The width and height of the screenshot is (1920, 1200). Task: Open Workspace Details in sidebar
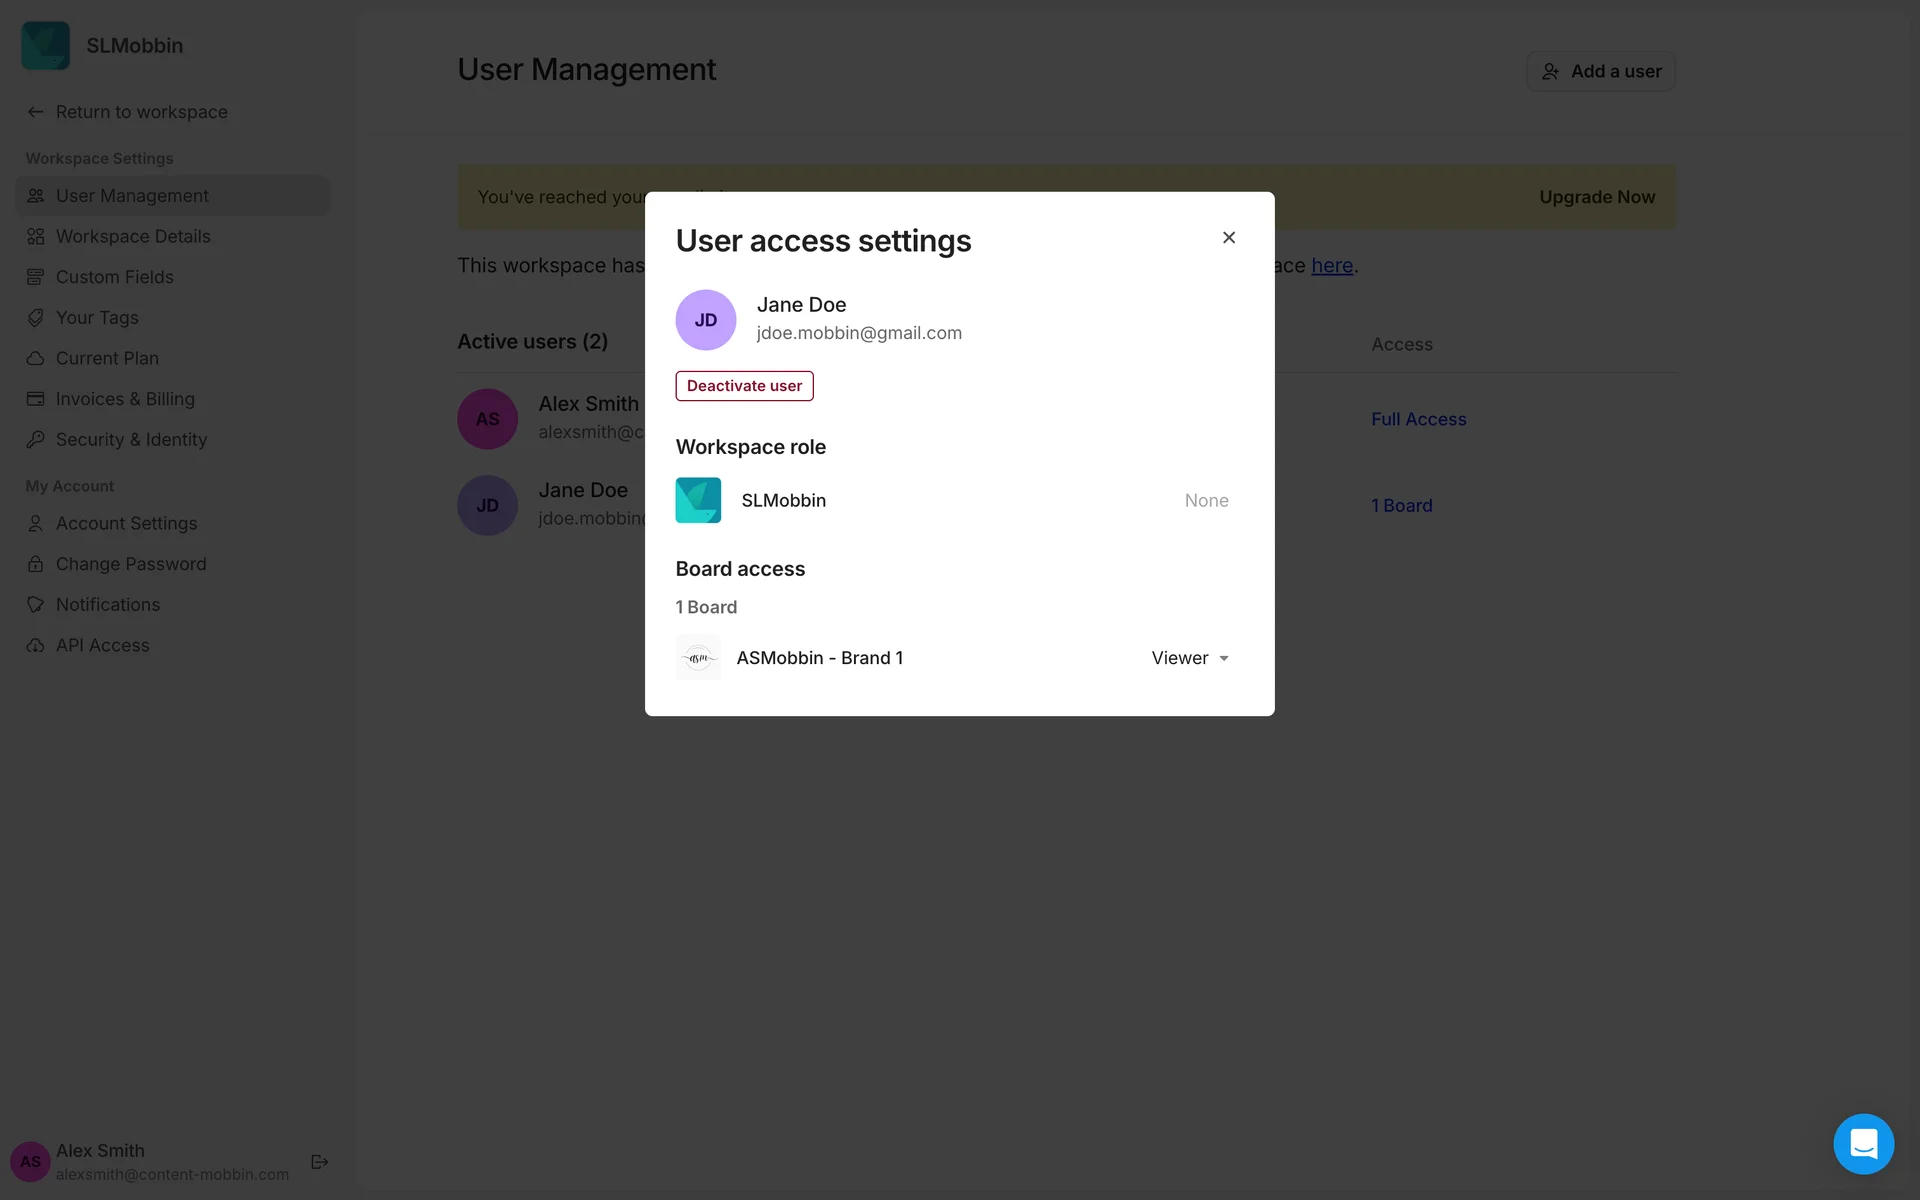point(133,237)
